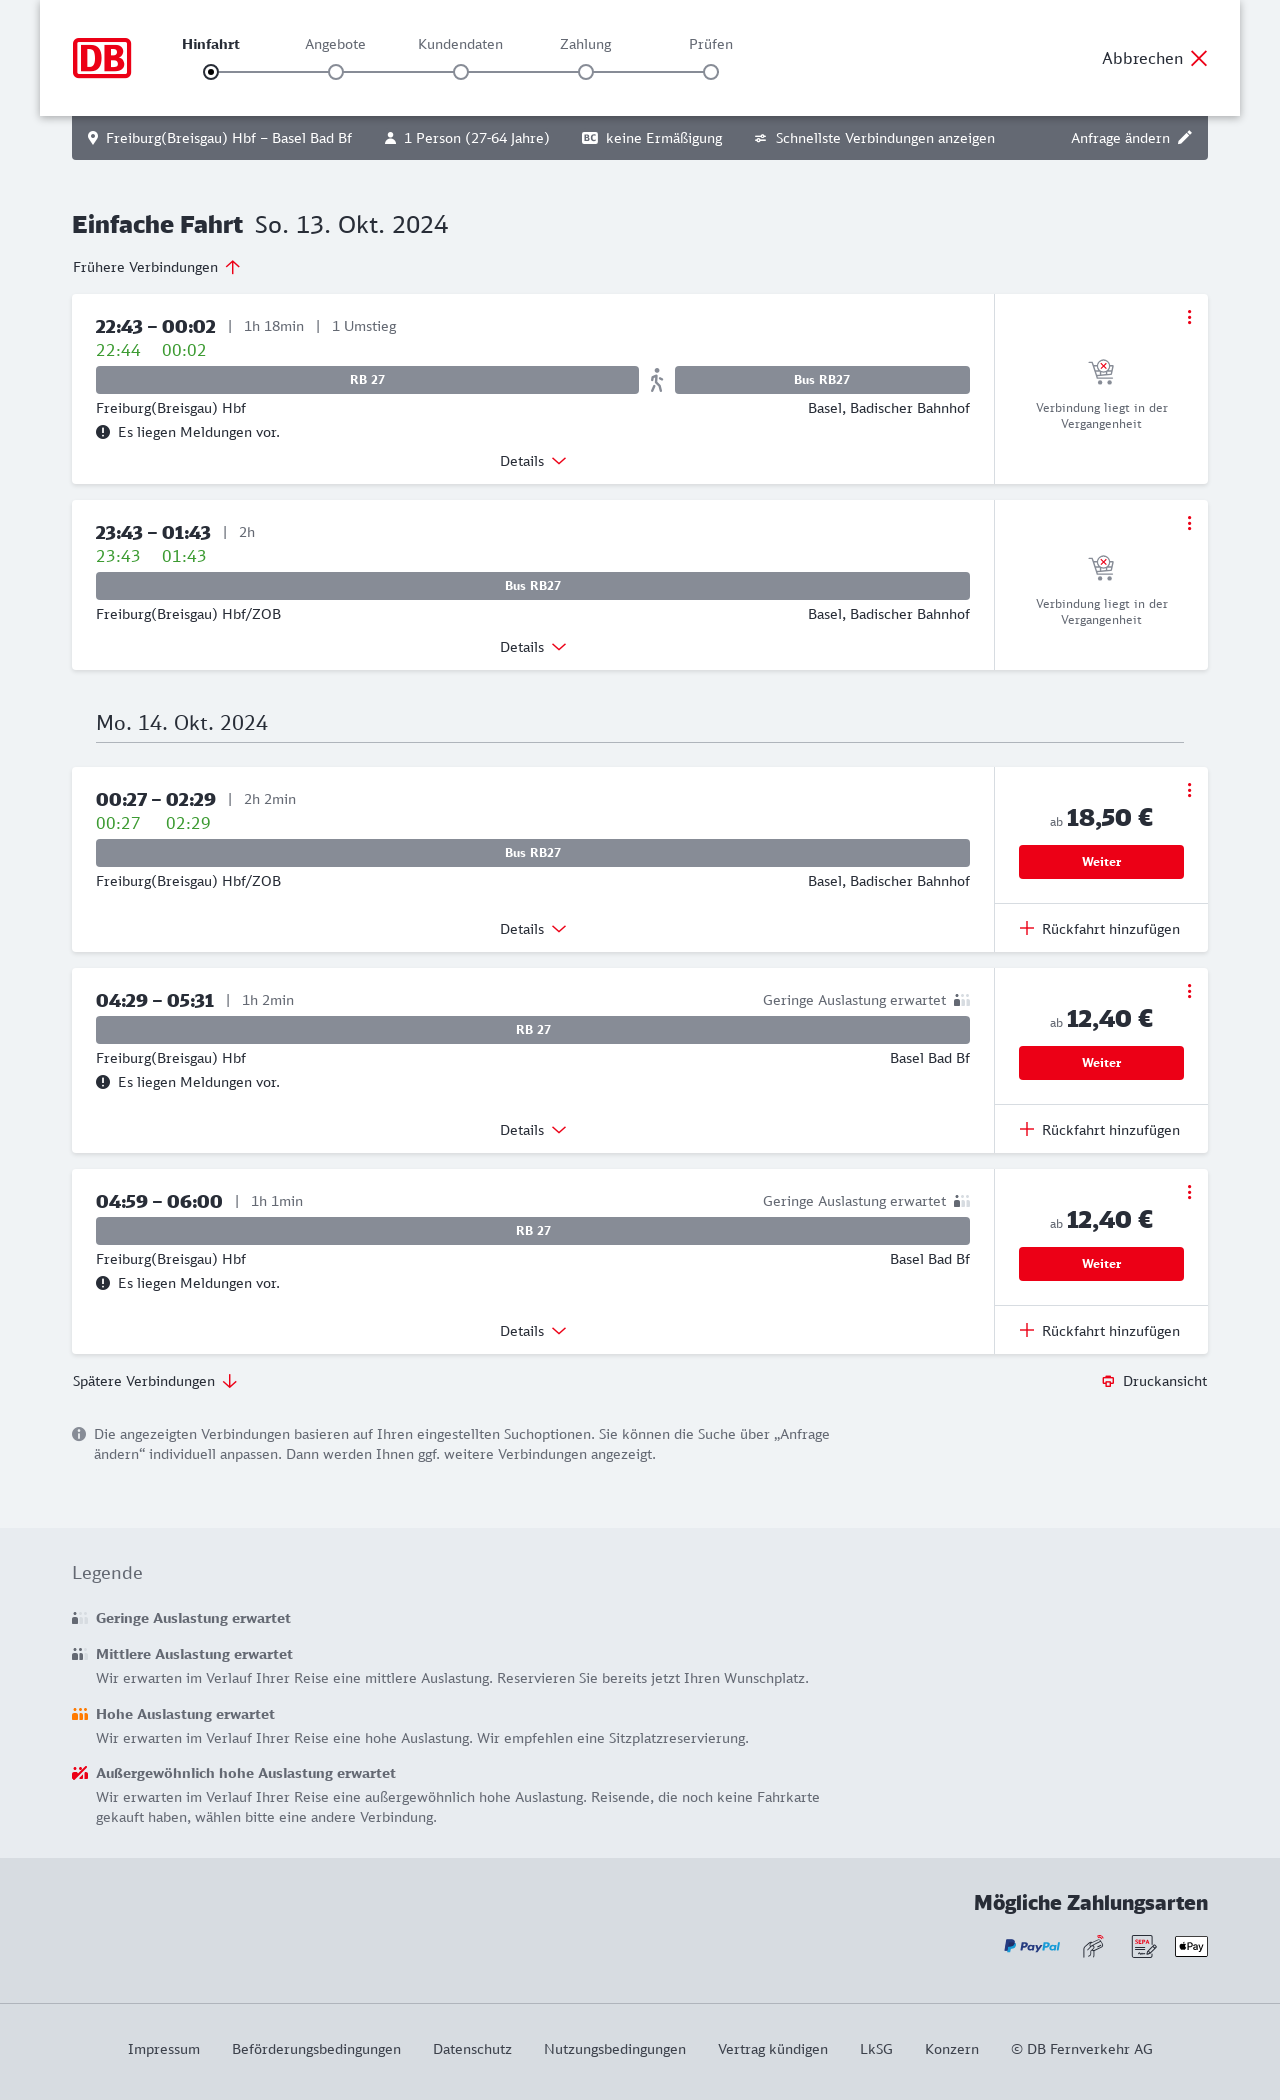Expand Details for the 04:29 connection
This screenshot has height=2100, width=1280.
533,1130
